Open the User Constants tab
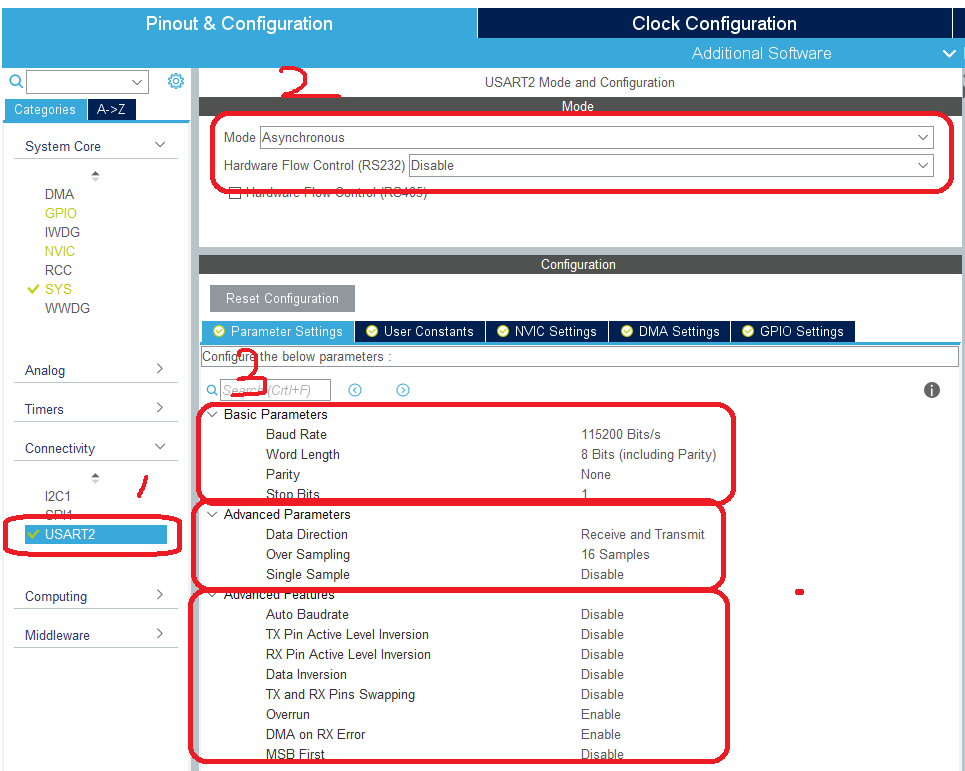 [x=420, y=332]
